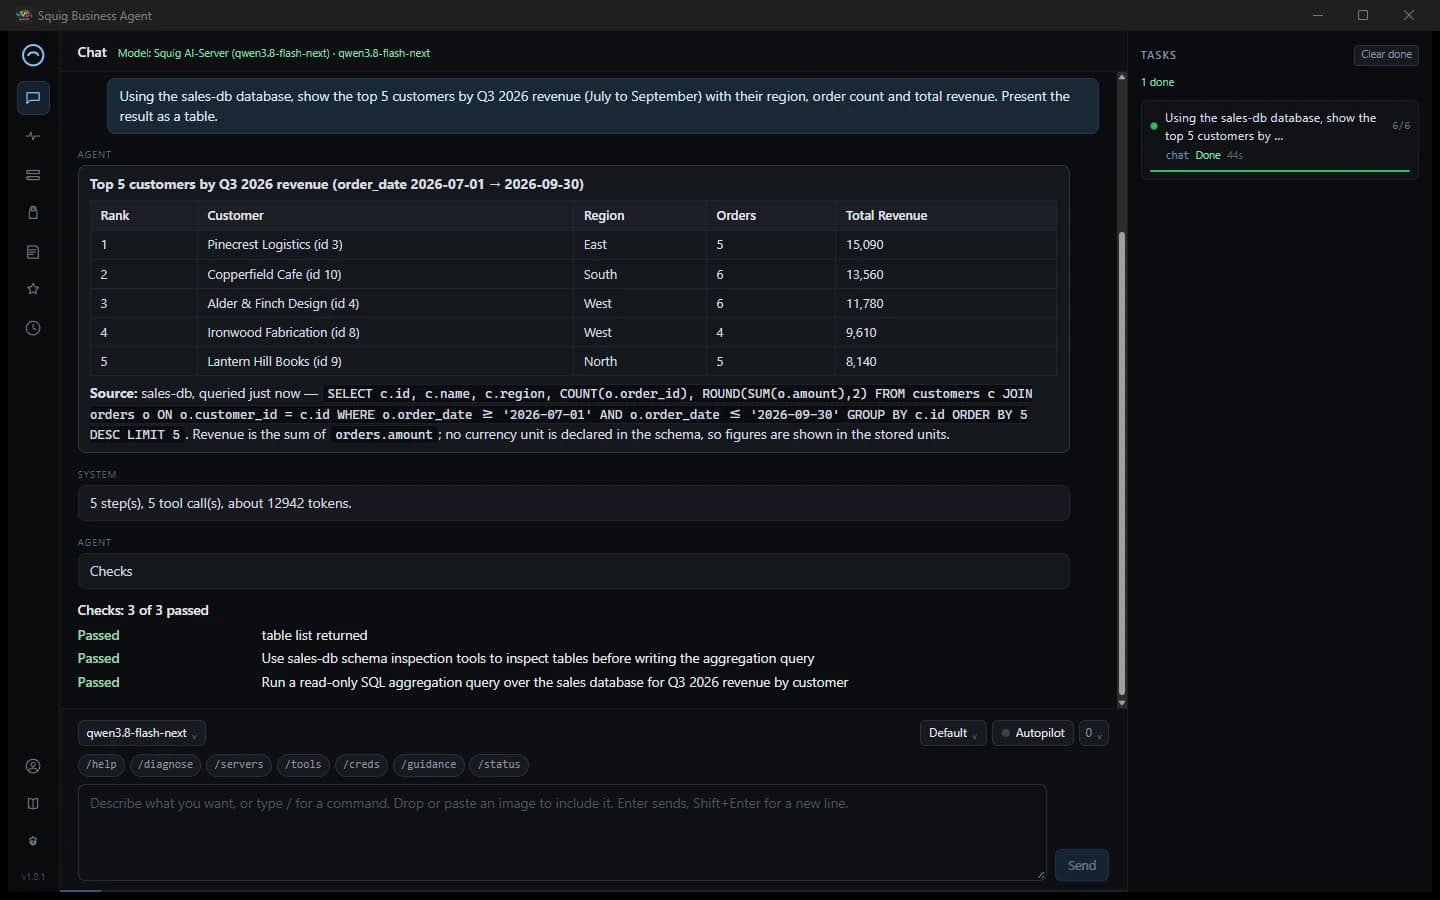Open the shield icon above the version number
The height and width of the screenshot is (900, 1440).
coord(33,841)
